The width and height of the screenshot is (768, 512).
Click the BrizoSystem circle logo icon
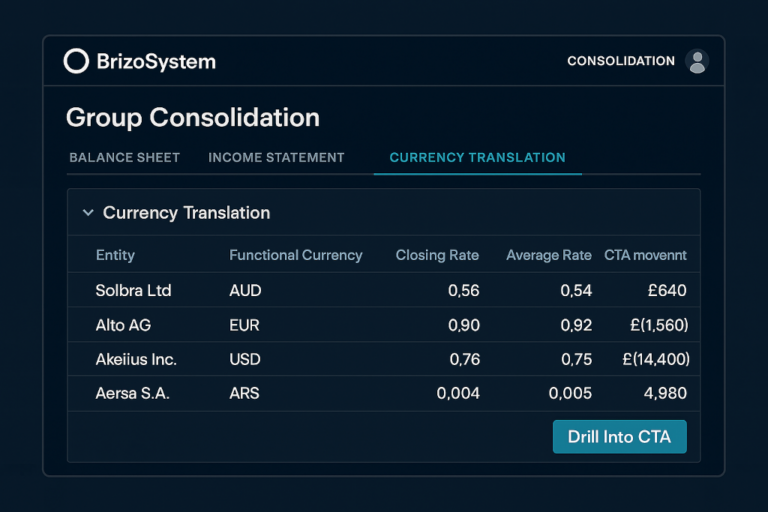pyautogui.click(x=76, y=61)
